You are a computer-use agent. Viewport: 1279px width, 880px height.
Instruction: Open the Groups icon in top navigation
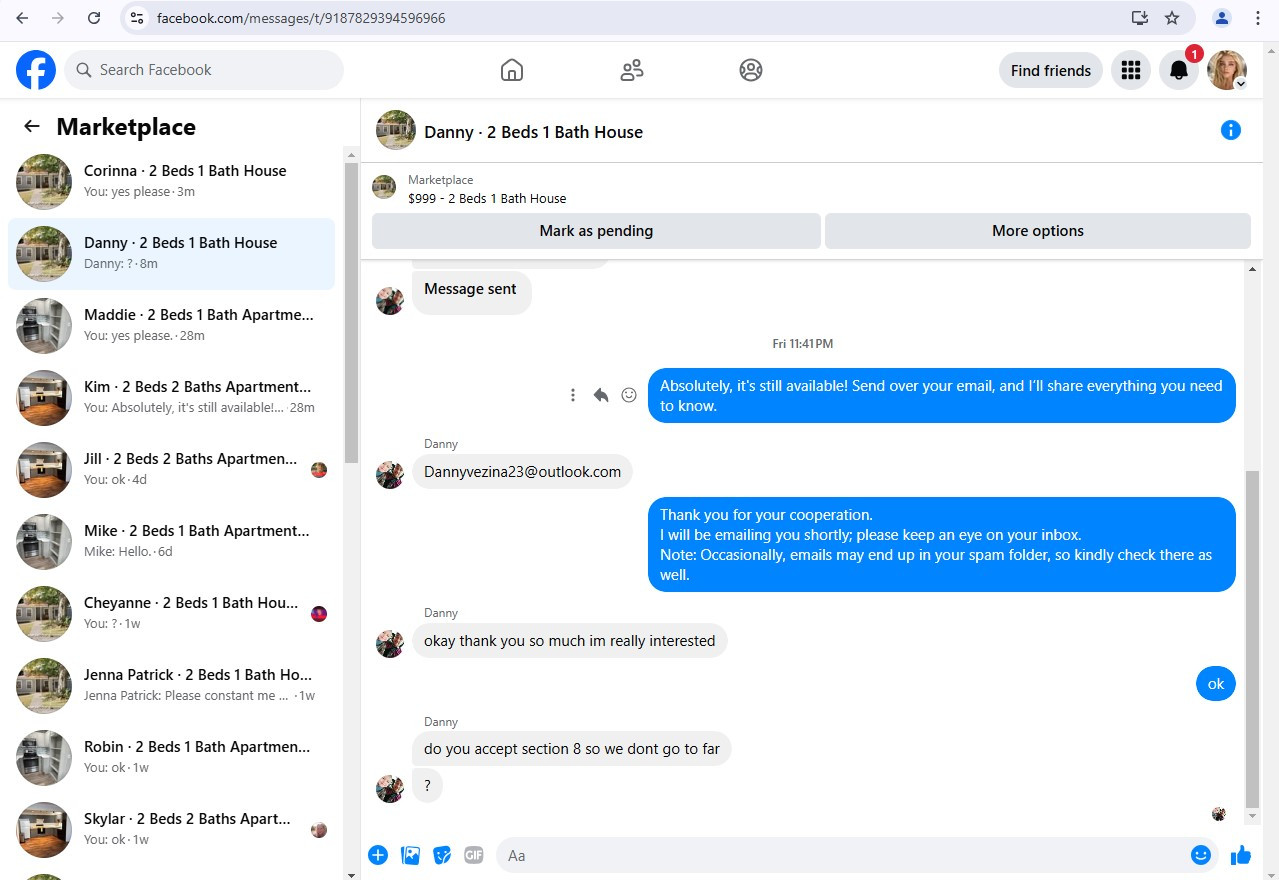(750, 70)
